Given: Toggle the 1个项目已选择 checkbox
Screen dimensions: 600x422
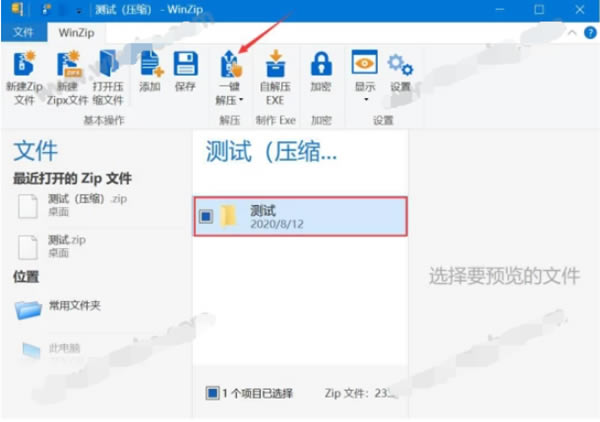Looking at the screenshot, I should 212,393.
